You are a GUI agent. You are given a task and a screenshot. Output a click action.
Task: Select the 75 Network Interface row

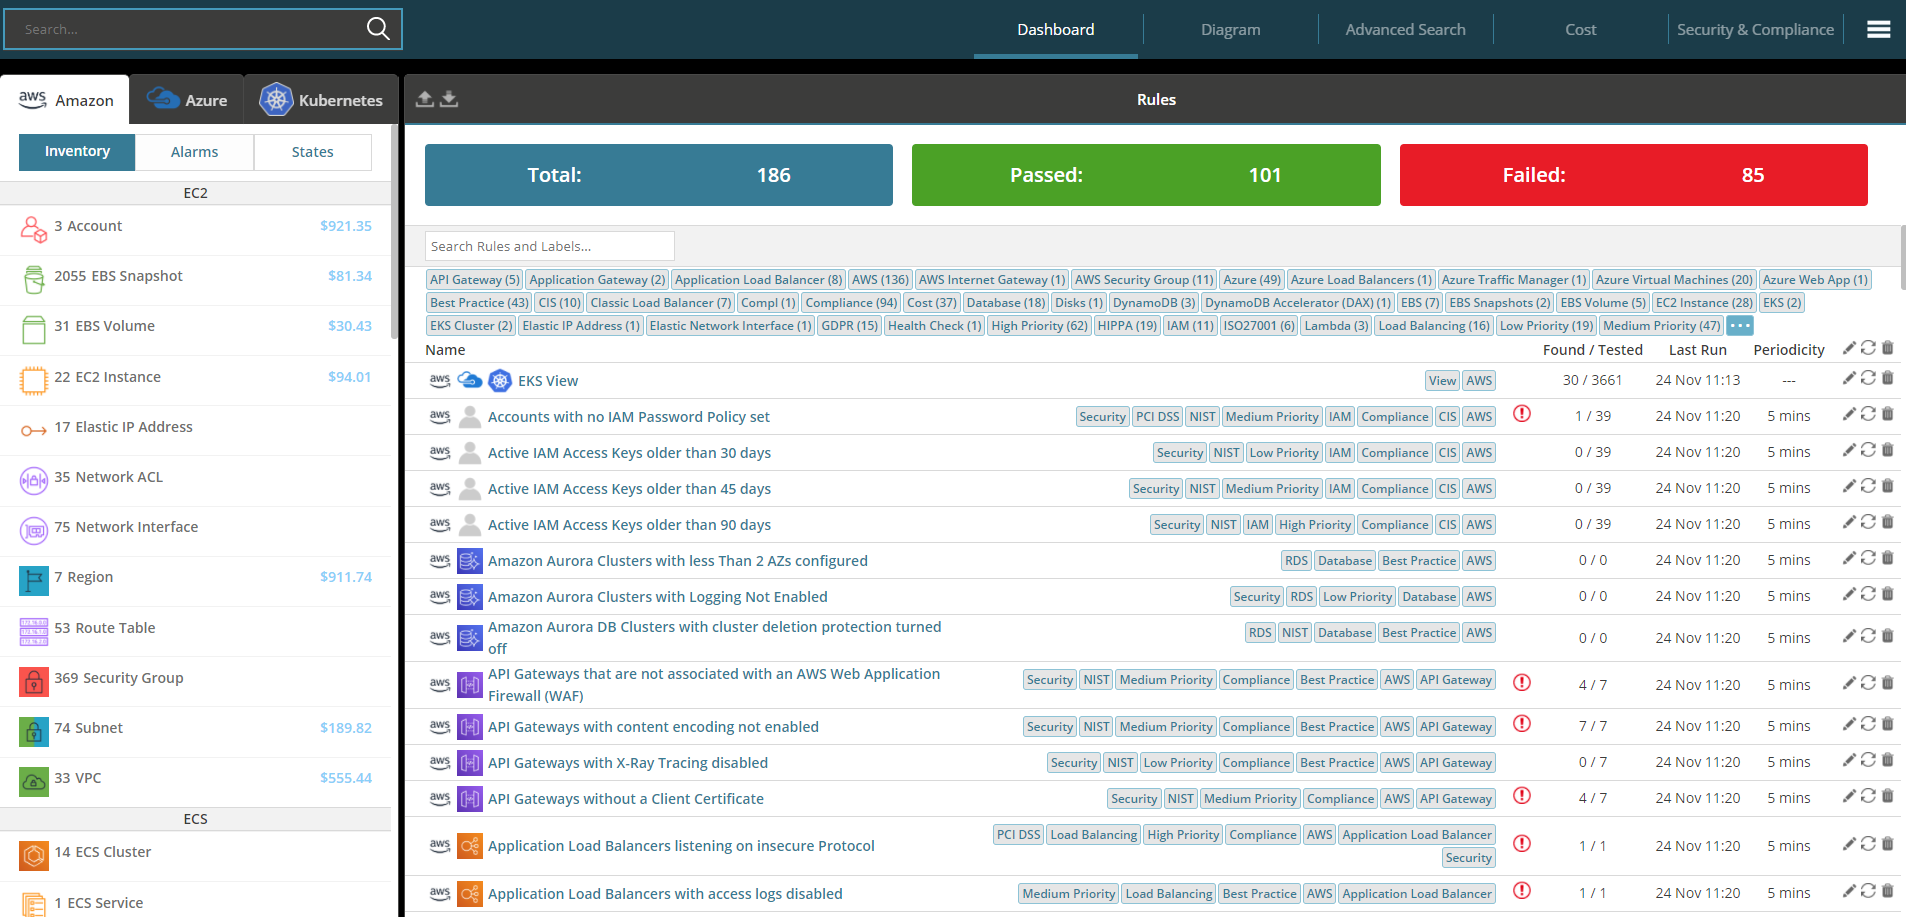pyautogui.click(x=196, y=531)
